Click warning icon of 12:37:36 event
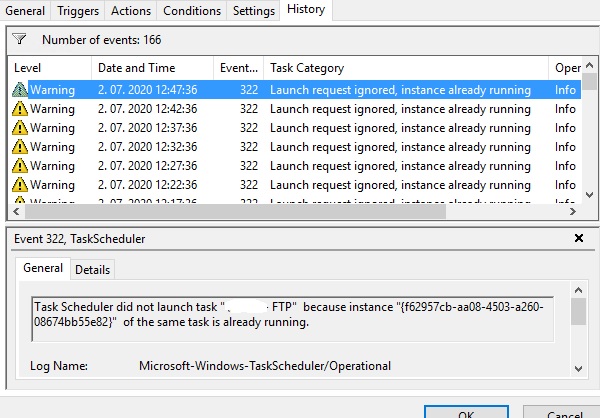600x418 pixels. click(20, 128)
